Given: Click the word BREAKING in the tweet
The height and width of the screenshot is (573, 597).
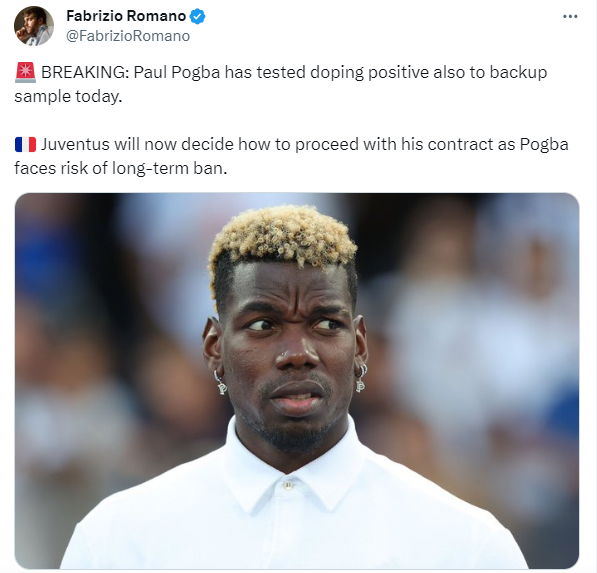Looking at the screenshot, I should 85,72.
